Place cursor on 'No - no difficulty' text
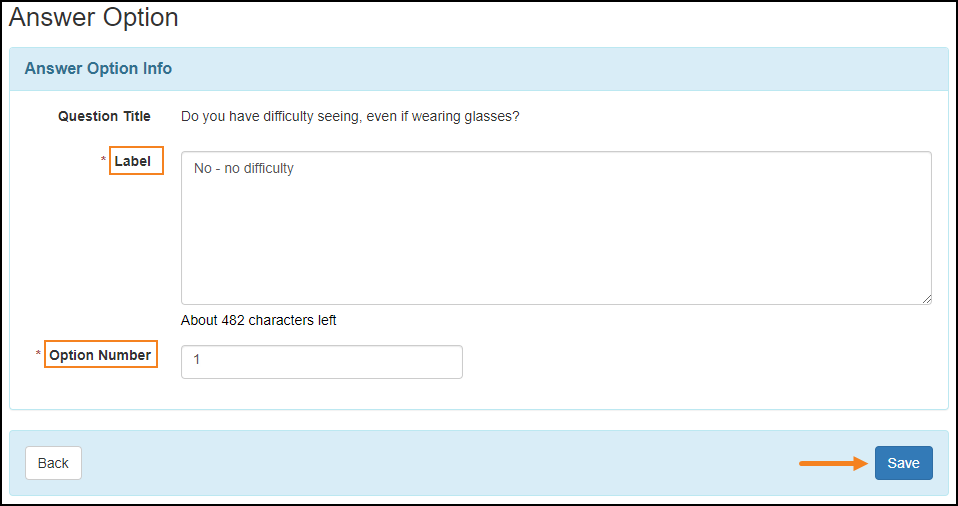958x506 pixels. tap(244, 168)
